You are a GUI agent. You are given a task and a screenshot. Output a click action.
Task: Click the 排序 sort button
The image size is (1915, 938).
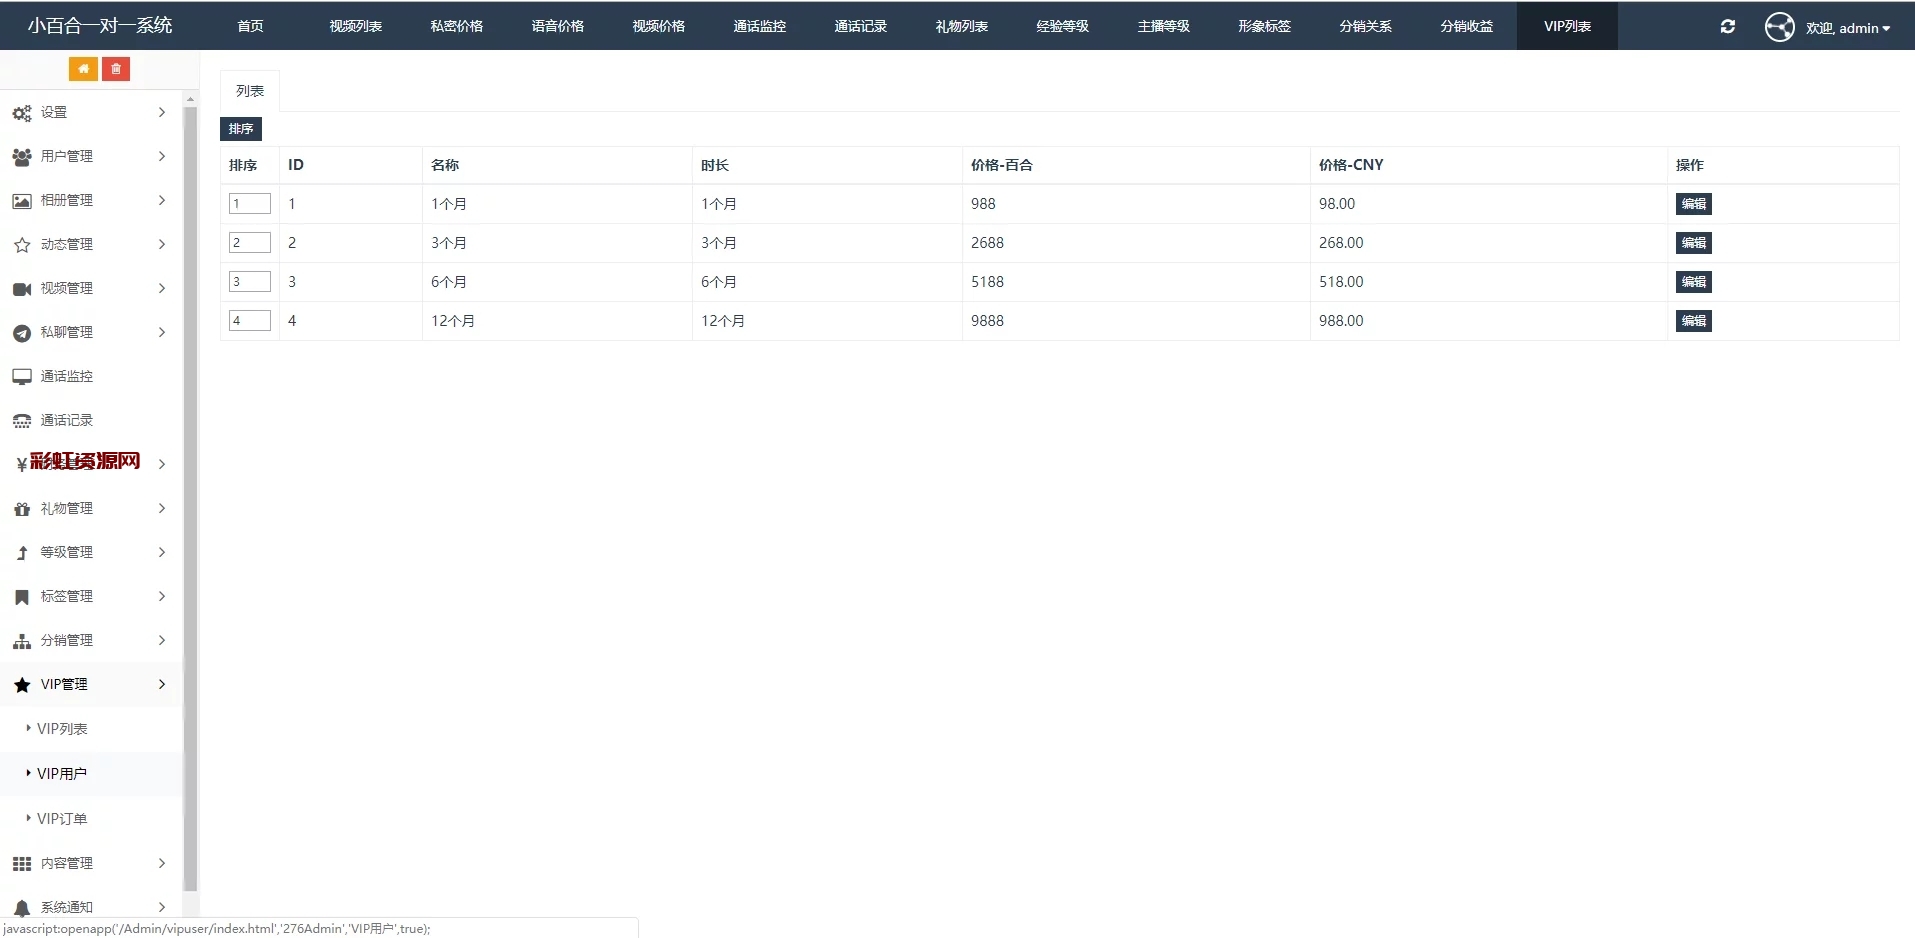point(241,129)
